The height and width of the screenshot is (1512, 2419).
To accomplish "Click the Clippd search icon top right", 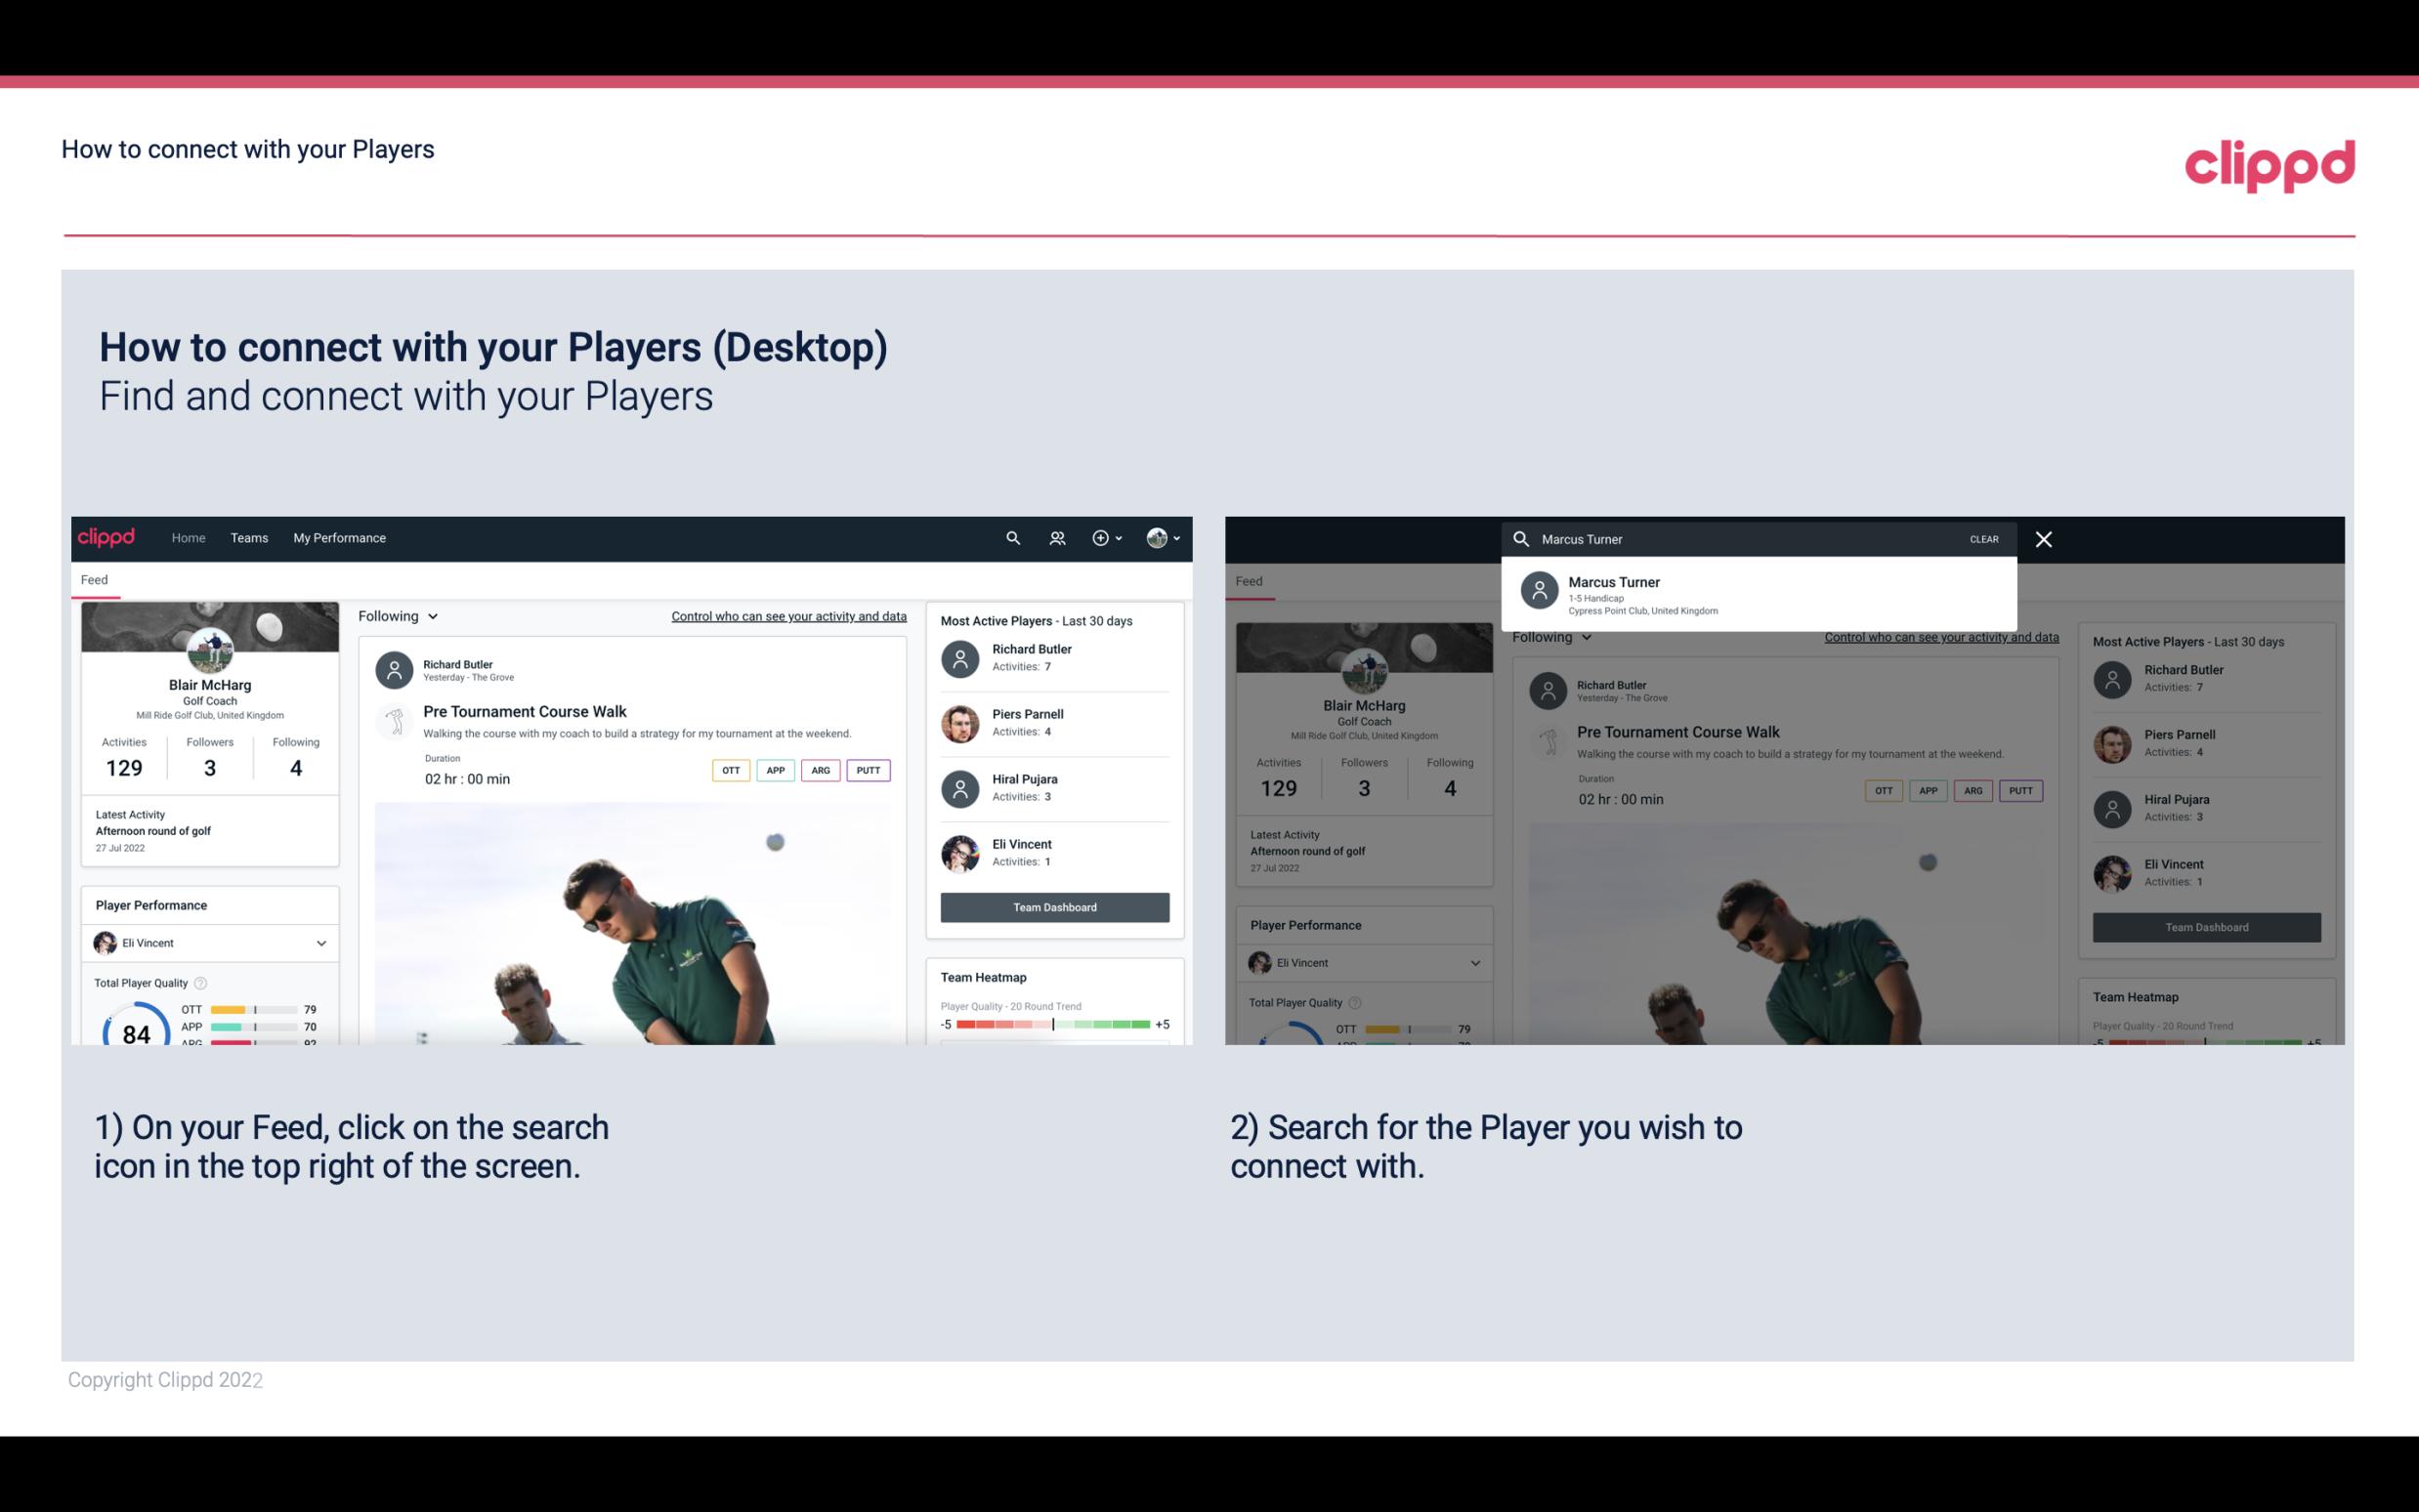I will [x=1008, y=536].
